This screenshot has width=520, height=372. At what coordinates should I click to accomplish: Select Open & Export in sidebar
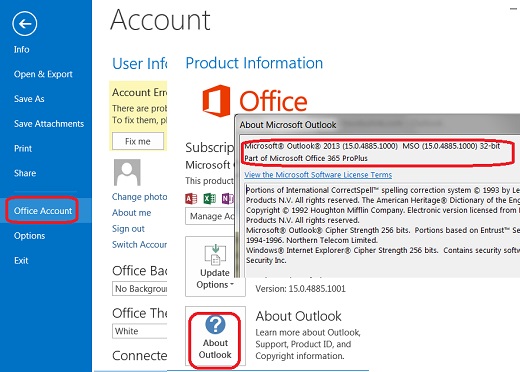pyautogui.click(x=43, y=74)
